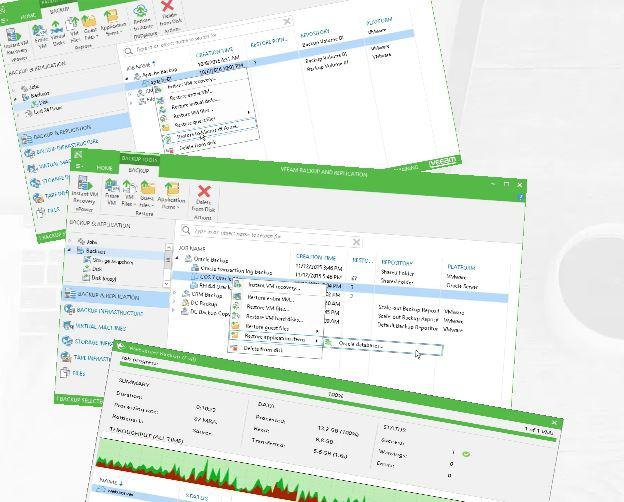
Task: Click back arrow icon in job progress window
Action: tap(121, 346)
